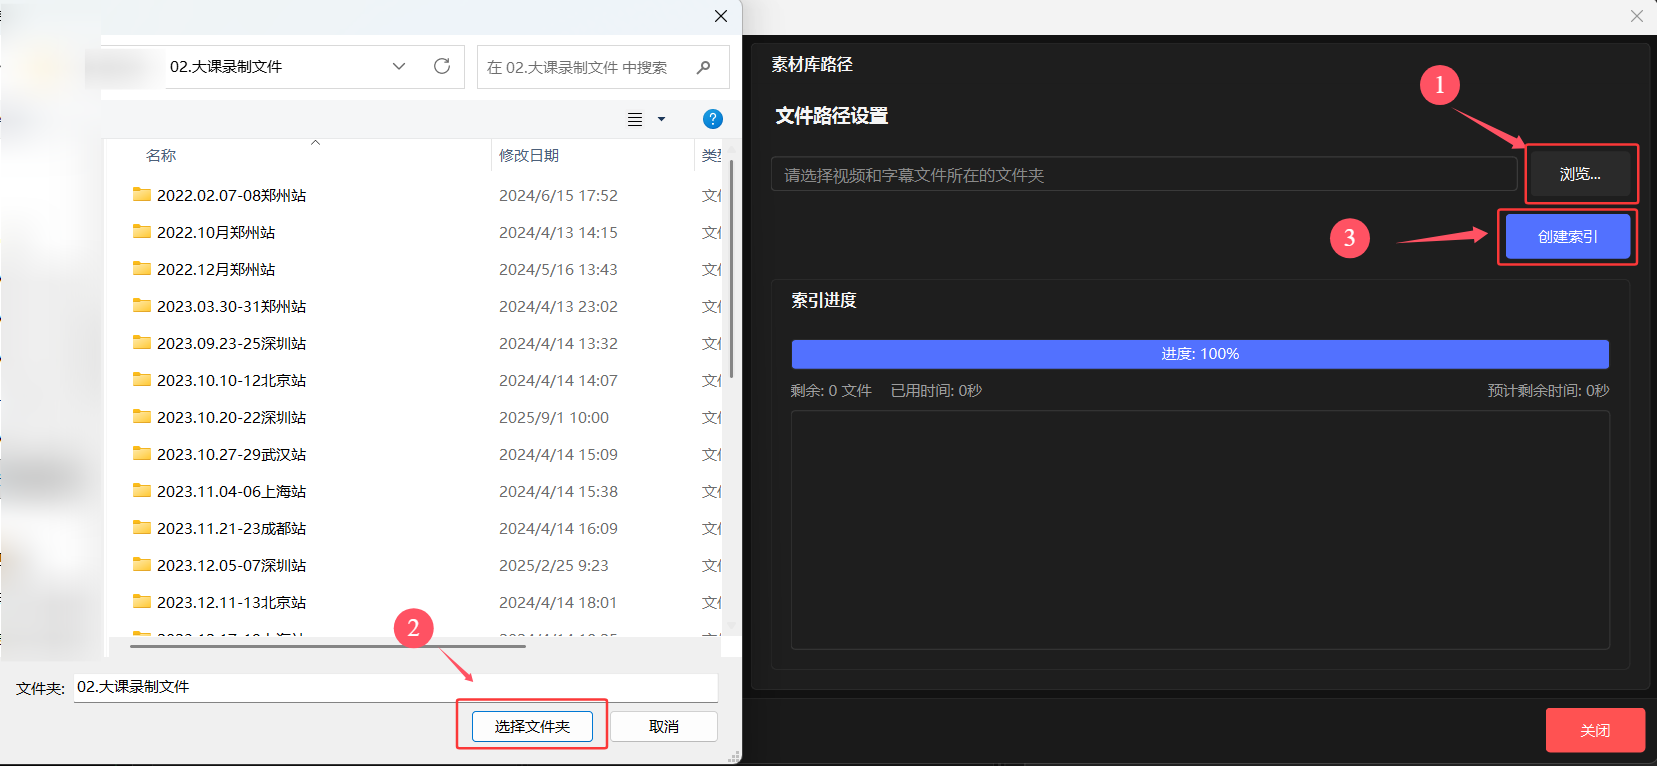Click the red 关闭 button
This screenshot has width=1657, height=766.
[x=1595, y=730]
